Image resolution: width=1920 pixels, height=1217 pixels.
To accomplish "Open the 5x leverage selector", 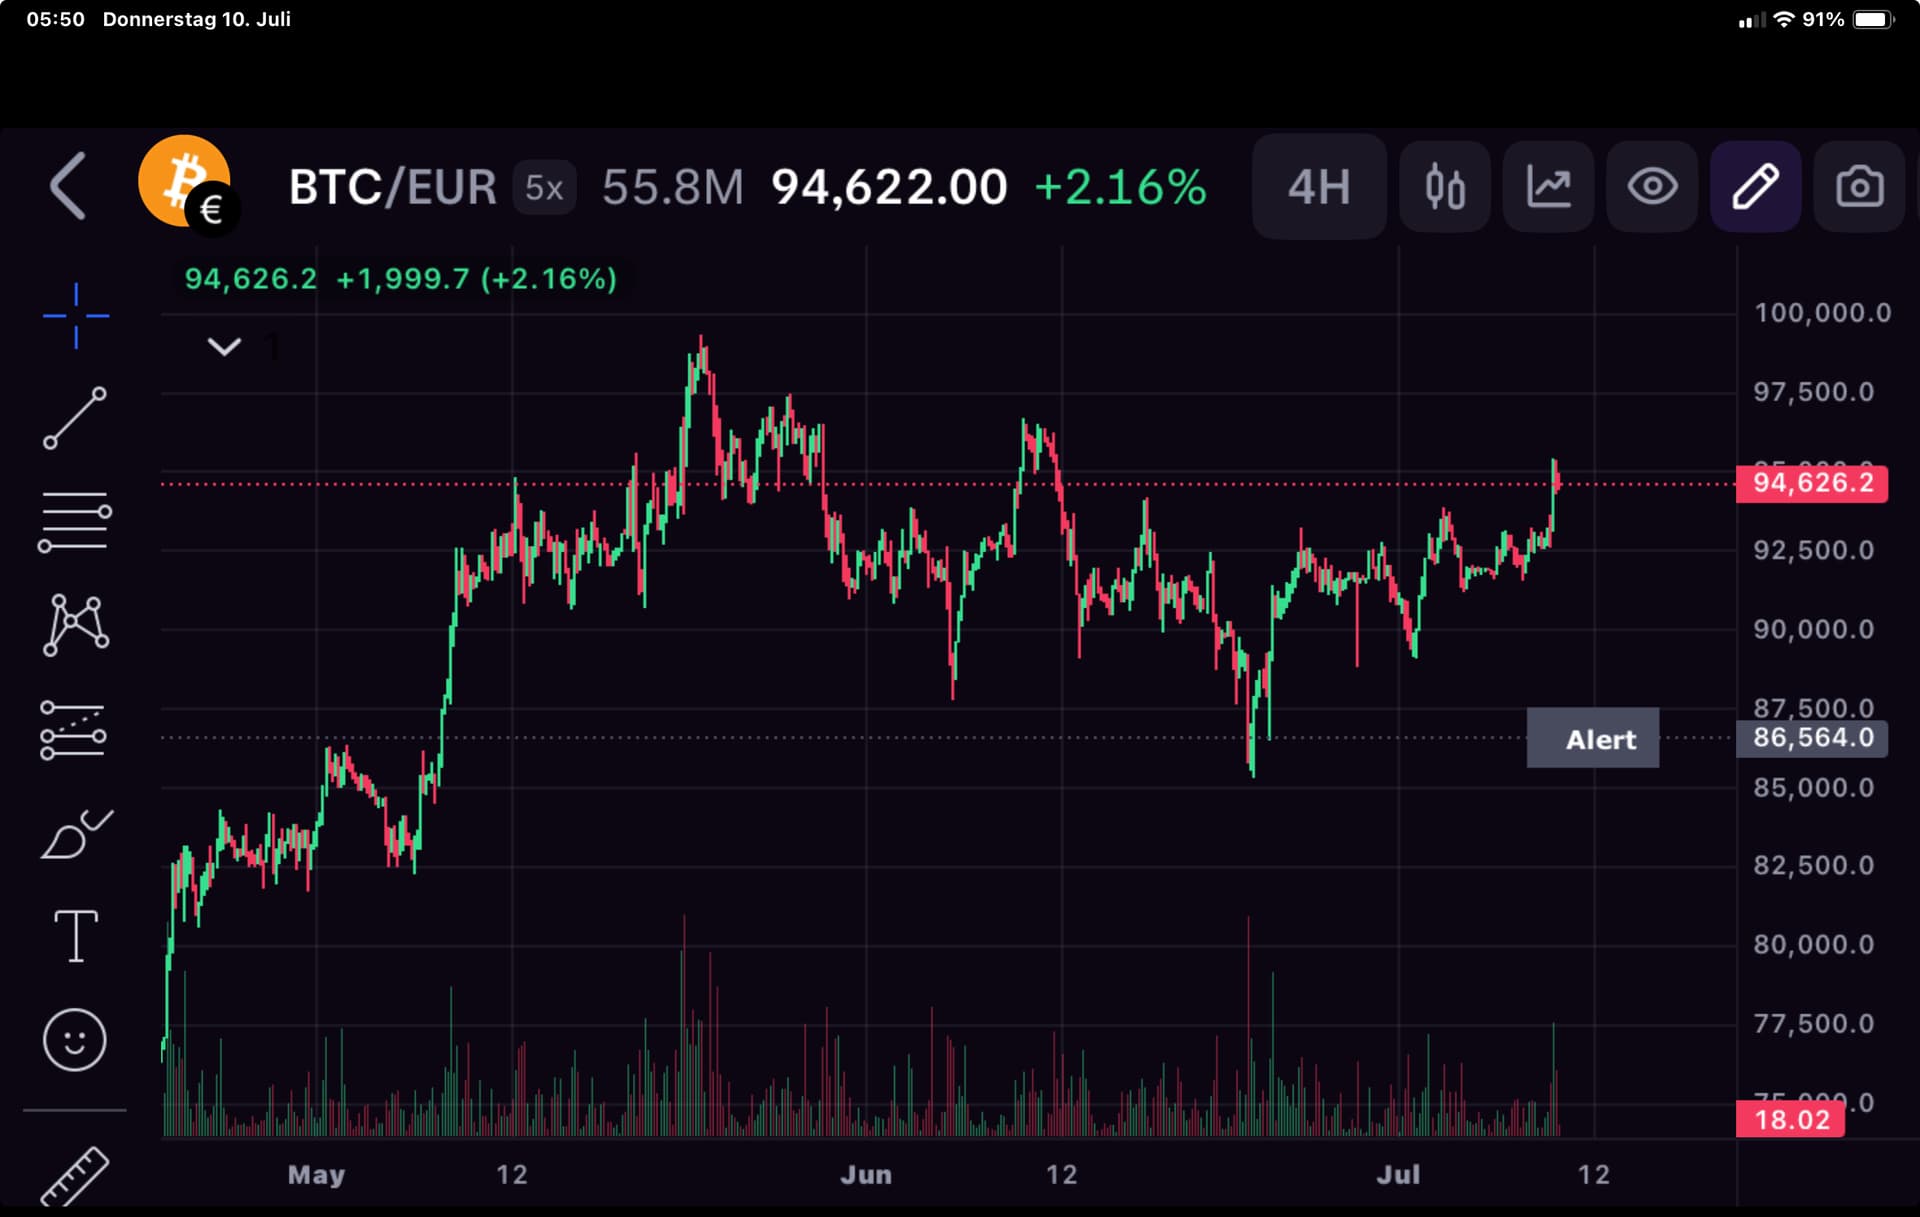I will click(545, 188).
